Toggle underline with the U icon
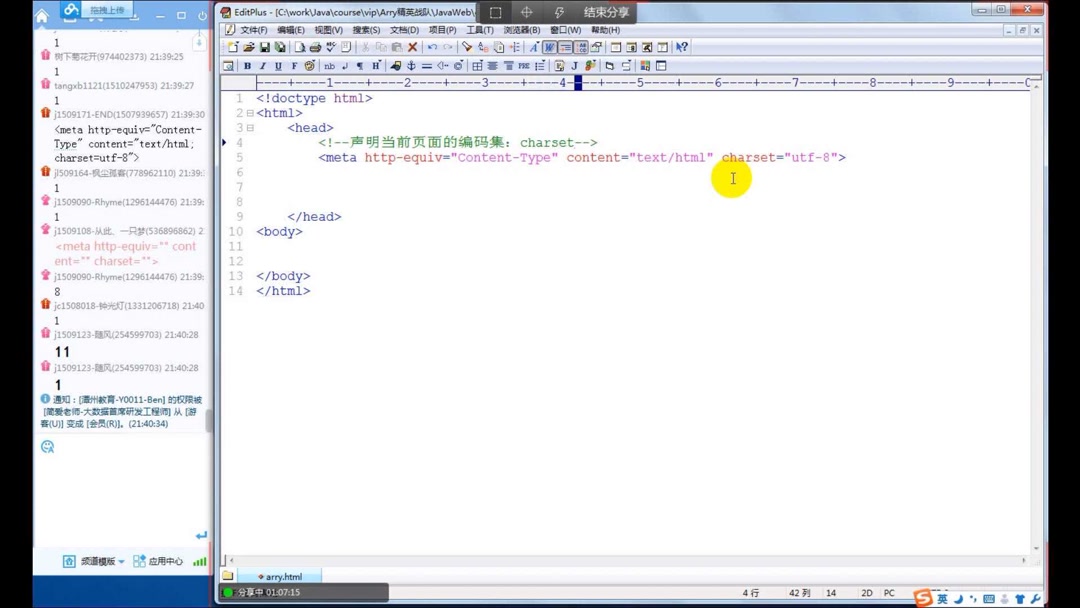Screen dimensions: 1080x608 277,65
